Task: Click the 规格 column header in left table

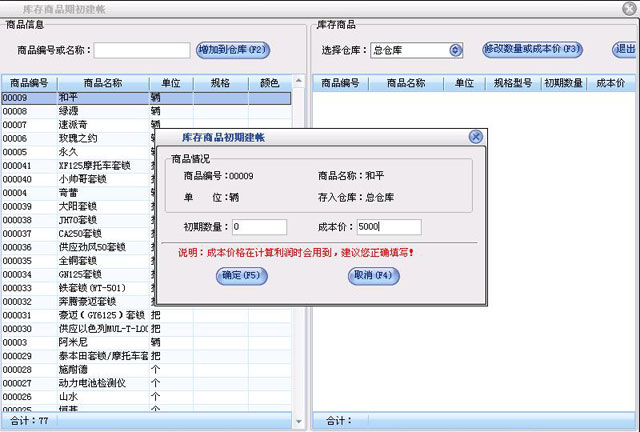Action: pyautogui.click(x=220, y=84)
